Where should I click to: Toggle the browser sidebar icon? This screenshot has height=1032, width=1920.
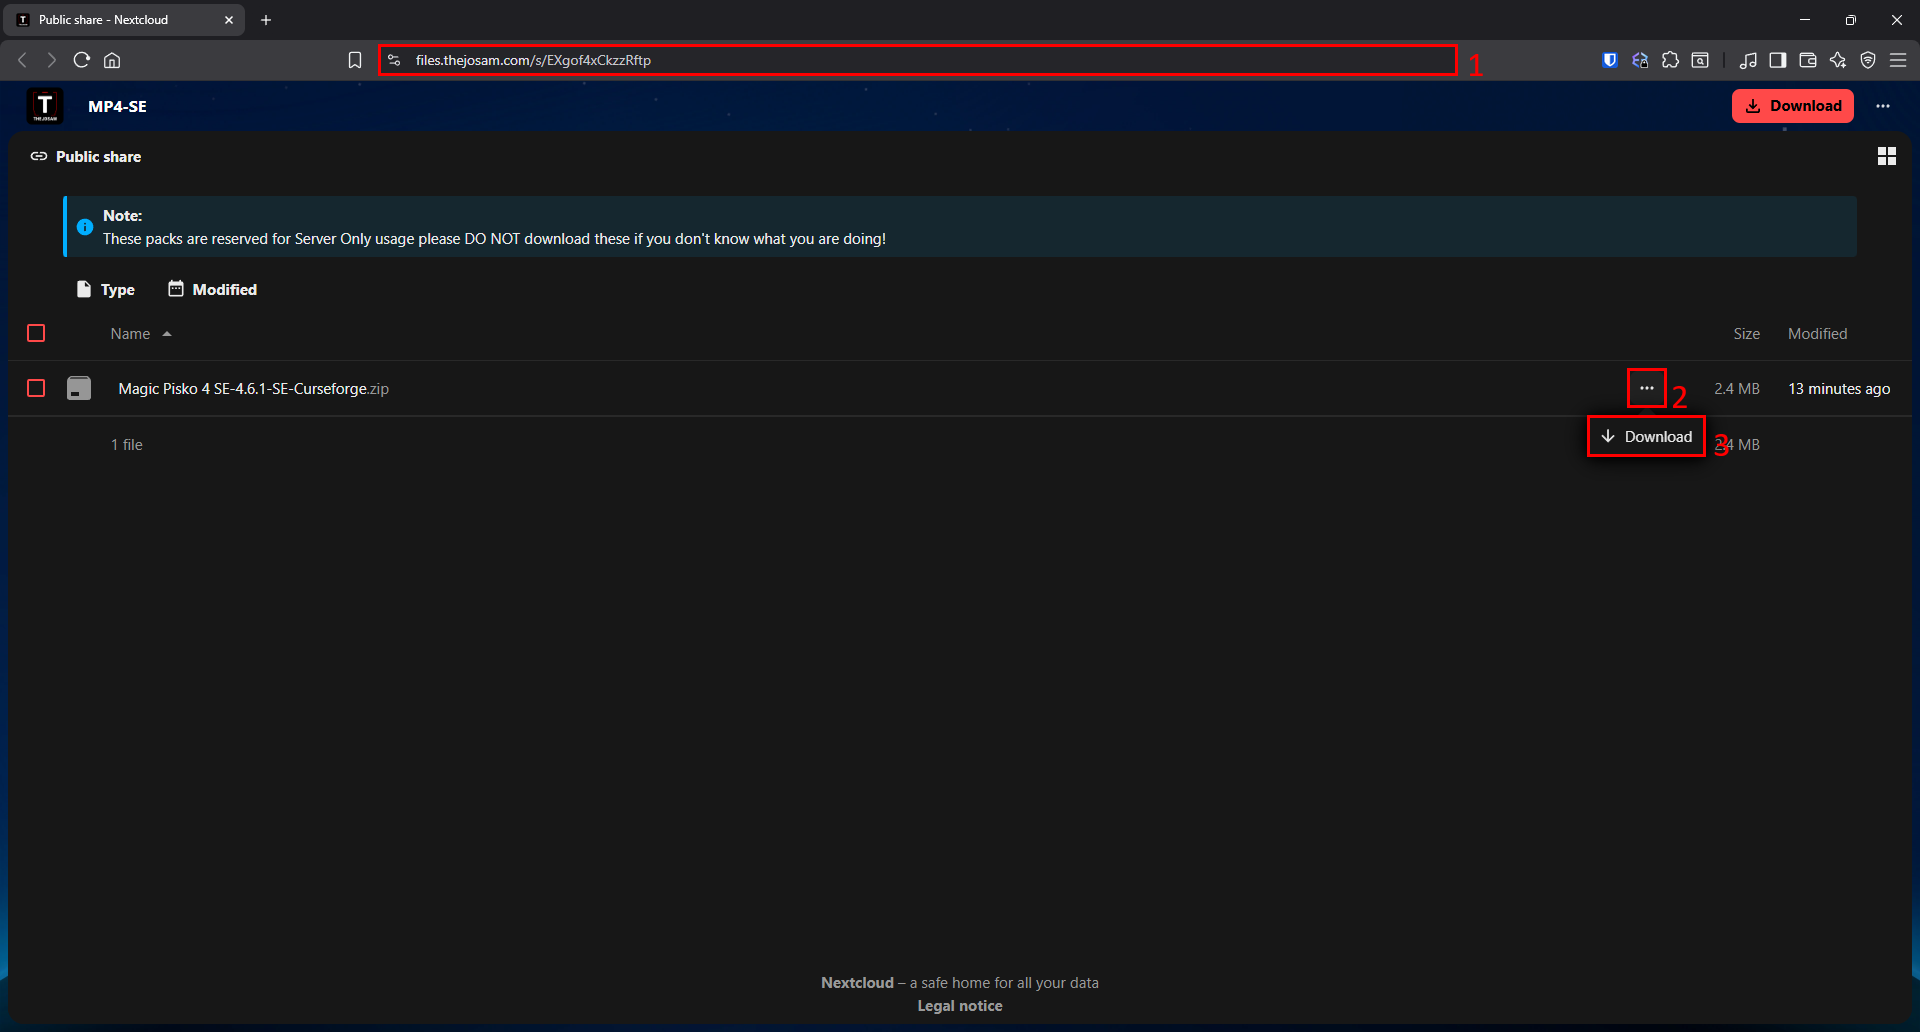pyautogui.click(x=1777, y=60)
